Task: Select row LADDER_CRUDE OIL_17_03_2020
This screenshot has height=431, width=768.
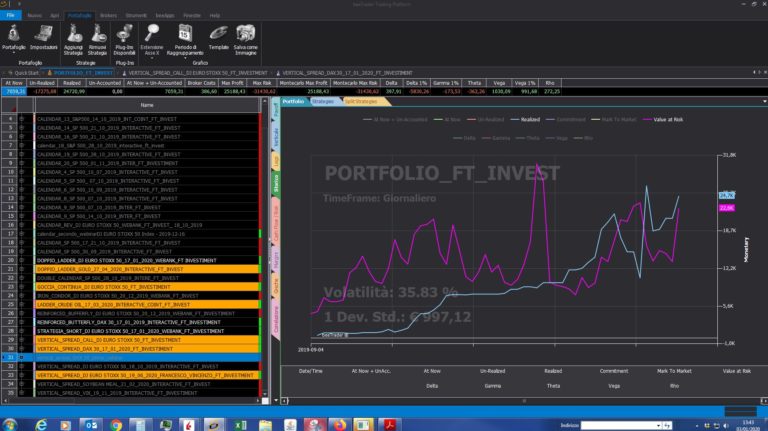Action: pyautogui.click(x=147, y=305)
